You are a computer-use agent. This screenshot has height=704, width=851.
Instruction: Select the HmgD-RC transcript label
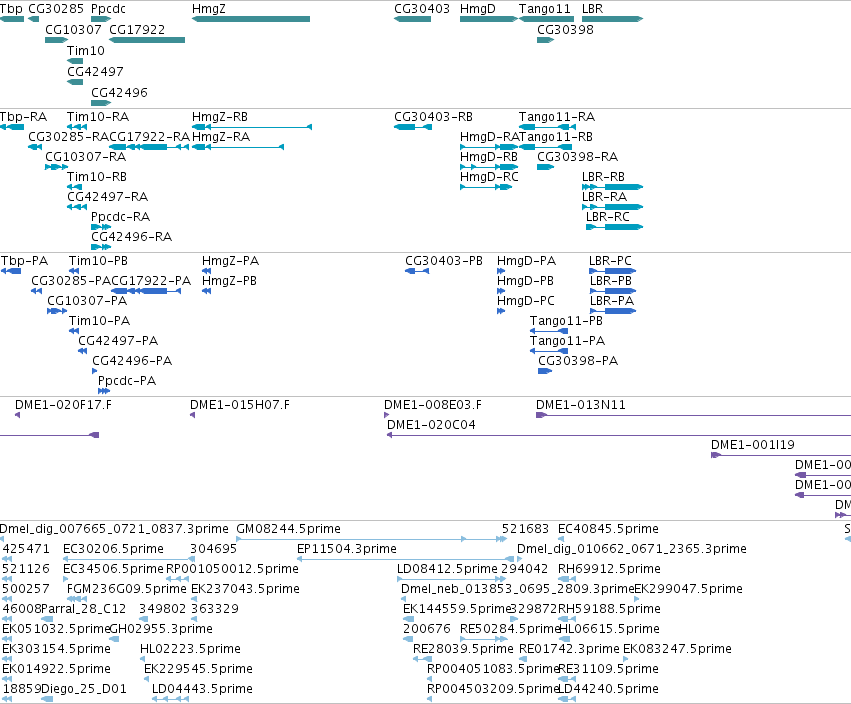click(x=489, y=177)
